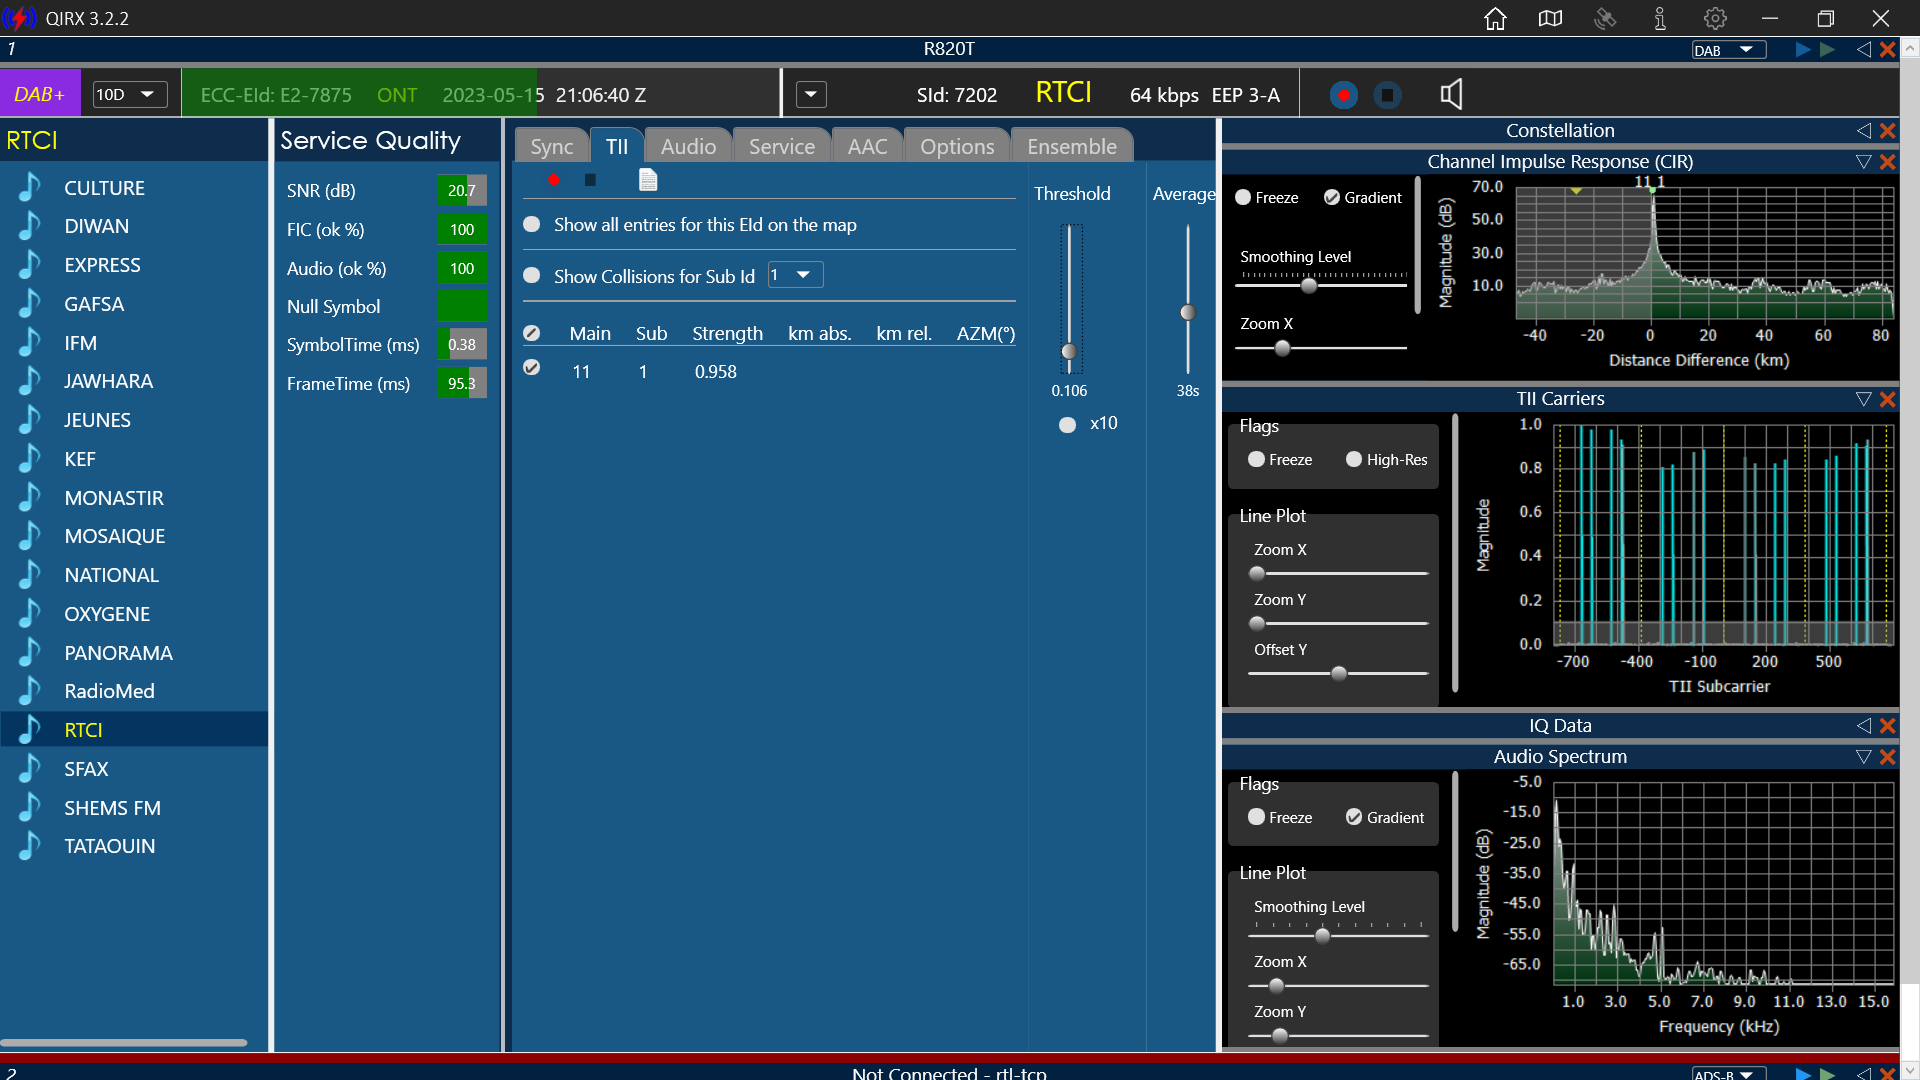Open the DAB mode dropdown
Image resolution: width=1920 pixels, height=1080 pixels.
pyautogui.click(x=1728, y=50)
